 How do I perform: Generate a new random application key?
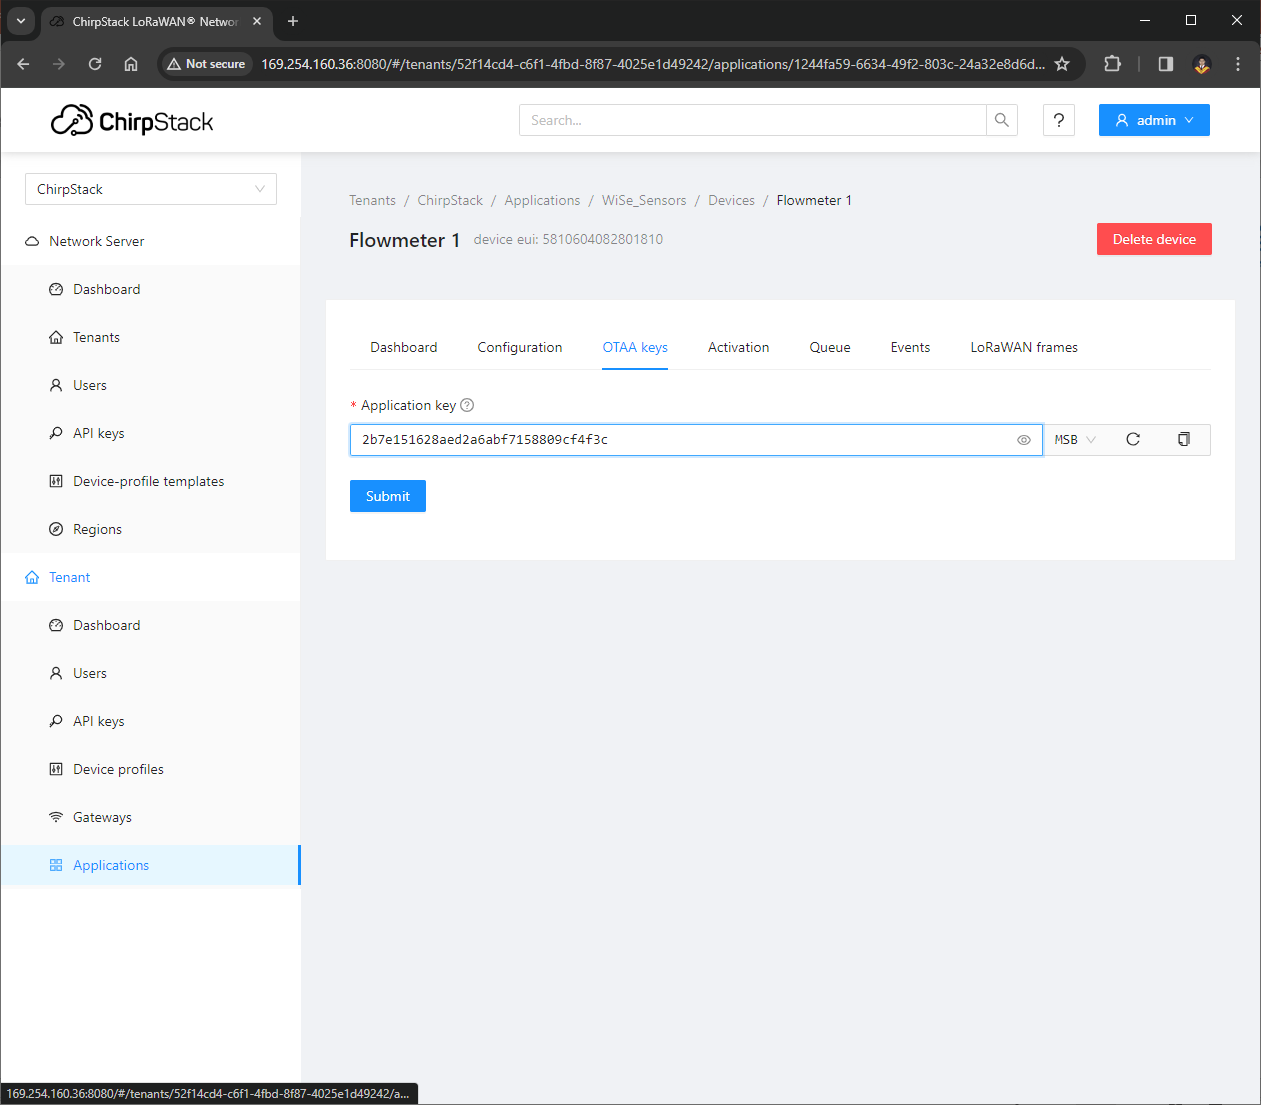point(1133,439)
